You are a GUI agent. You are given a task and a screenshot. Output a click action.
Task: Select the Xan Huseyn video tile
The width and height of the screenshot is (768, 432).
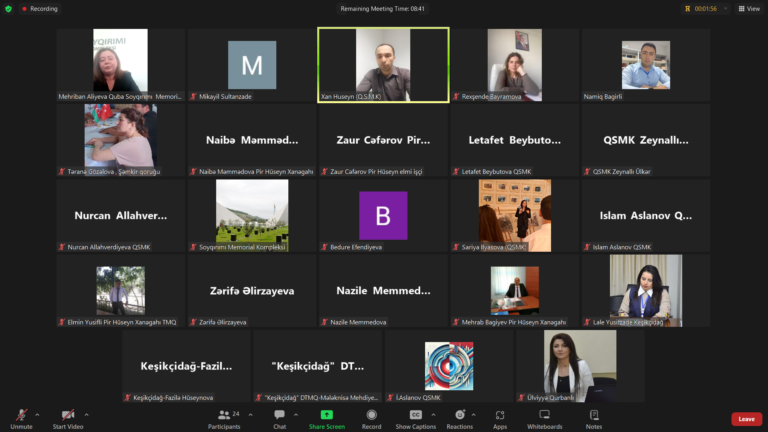(383, 65)
